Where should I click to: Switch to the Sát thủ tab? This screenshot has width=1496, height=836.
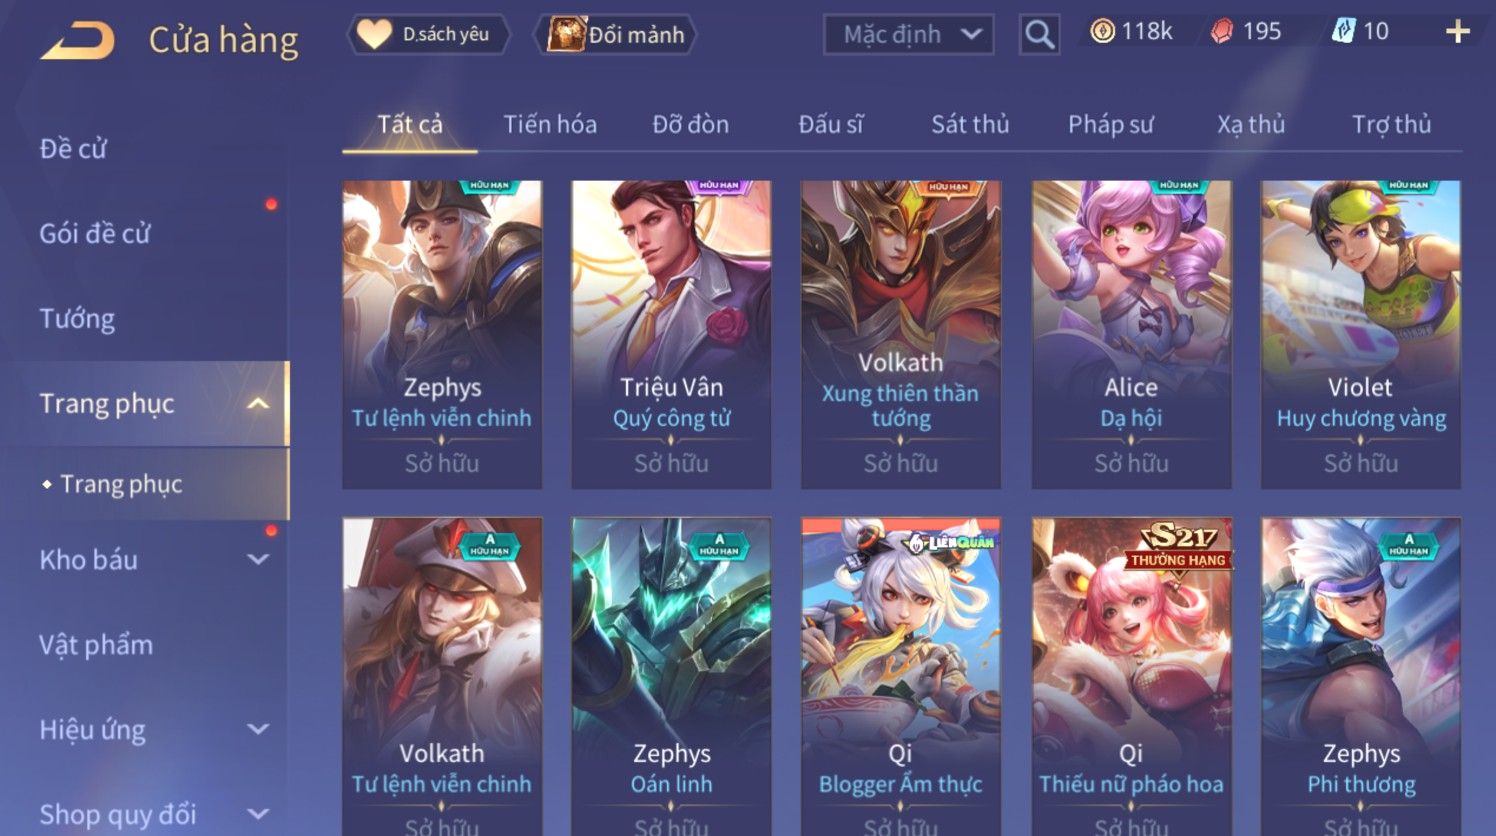click(970, 125)
